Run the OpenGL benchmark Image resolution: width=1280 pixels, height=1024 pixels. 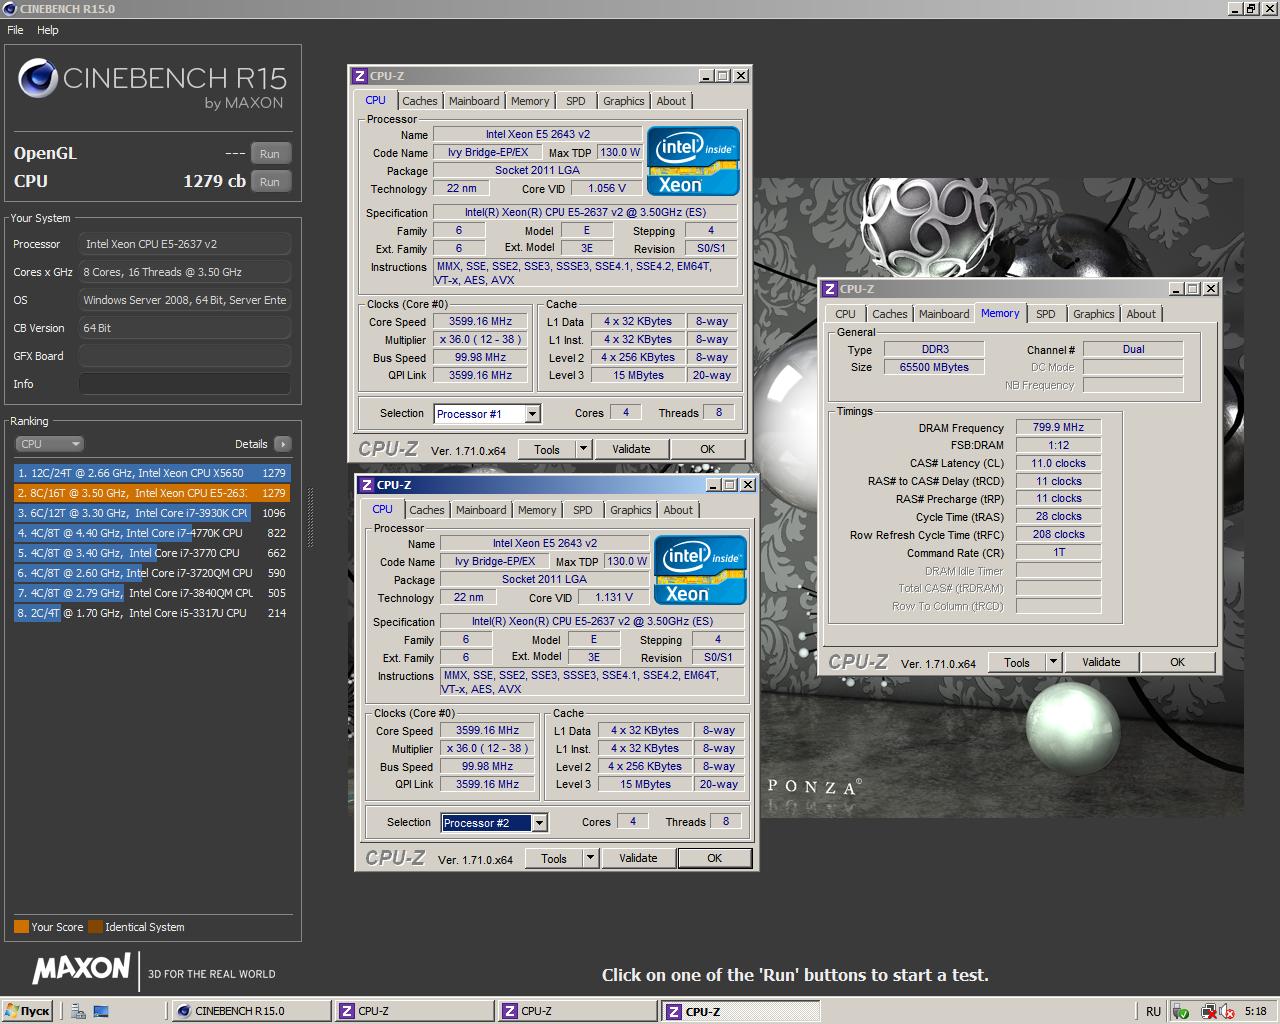tap(270, 154)
